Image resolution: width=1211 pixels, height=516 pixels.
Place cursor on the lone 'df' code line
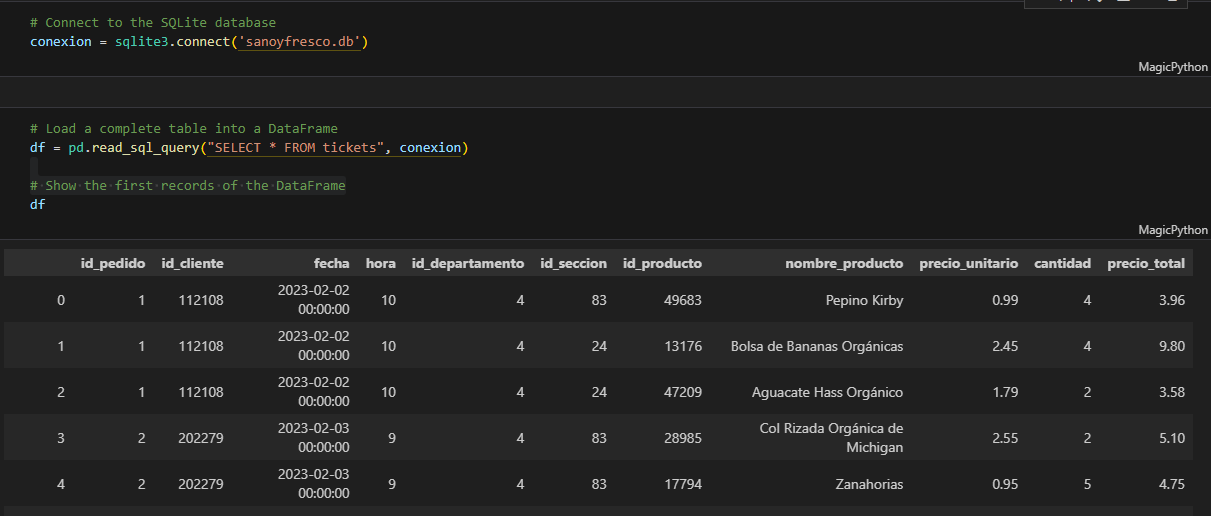point(38,205)
